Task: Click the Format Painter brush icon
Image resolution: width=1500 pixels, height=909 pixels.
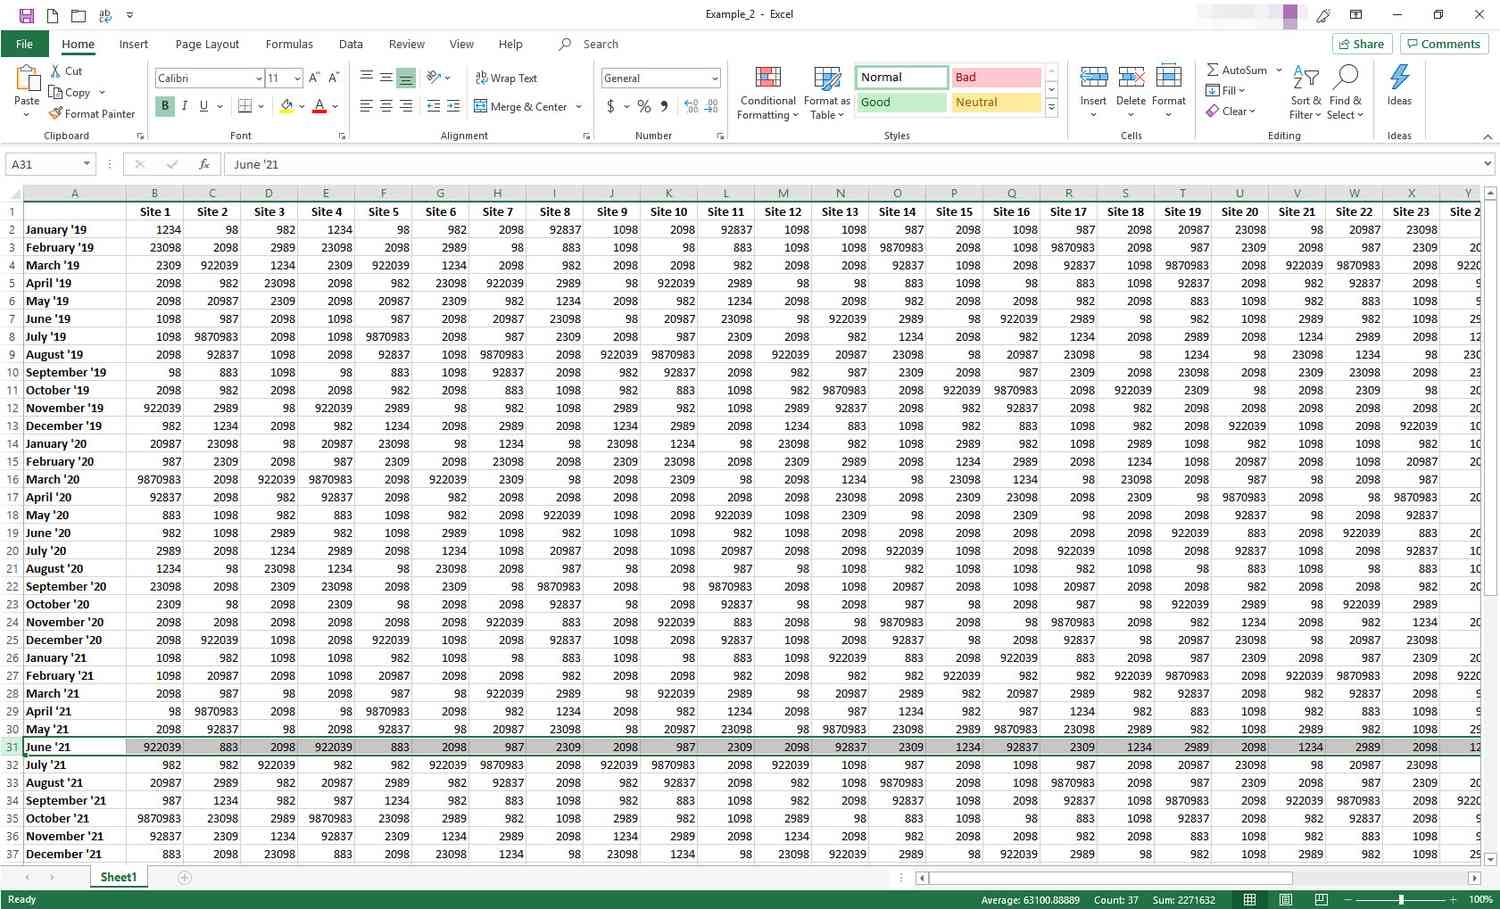Action: click(x=56, y=114)
